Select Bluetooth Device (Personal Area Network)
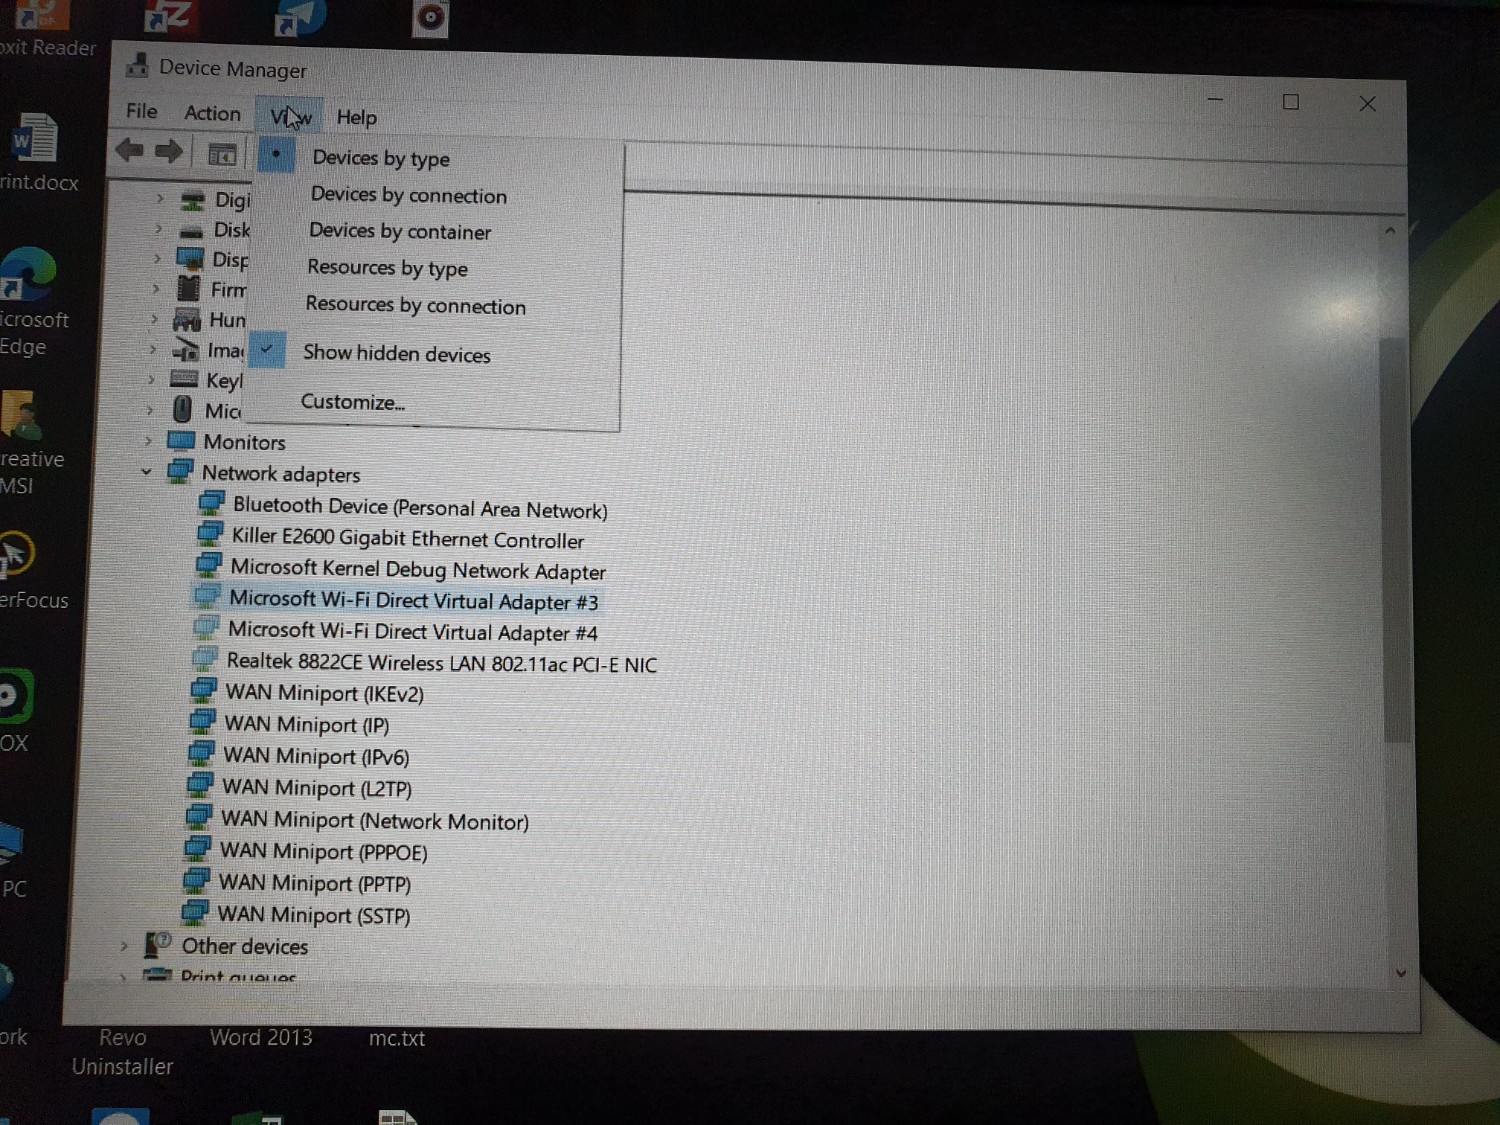Viewport: 1500px width, 1125px height. (x=419, y=508)
